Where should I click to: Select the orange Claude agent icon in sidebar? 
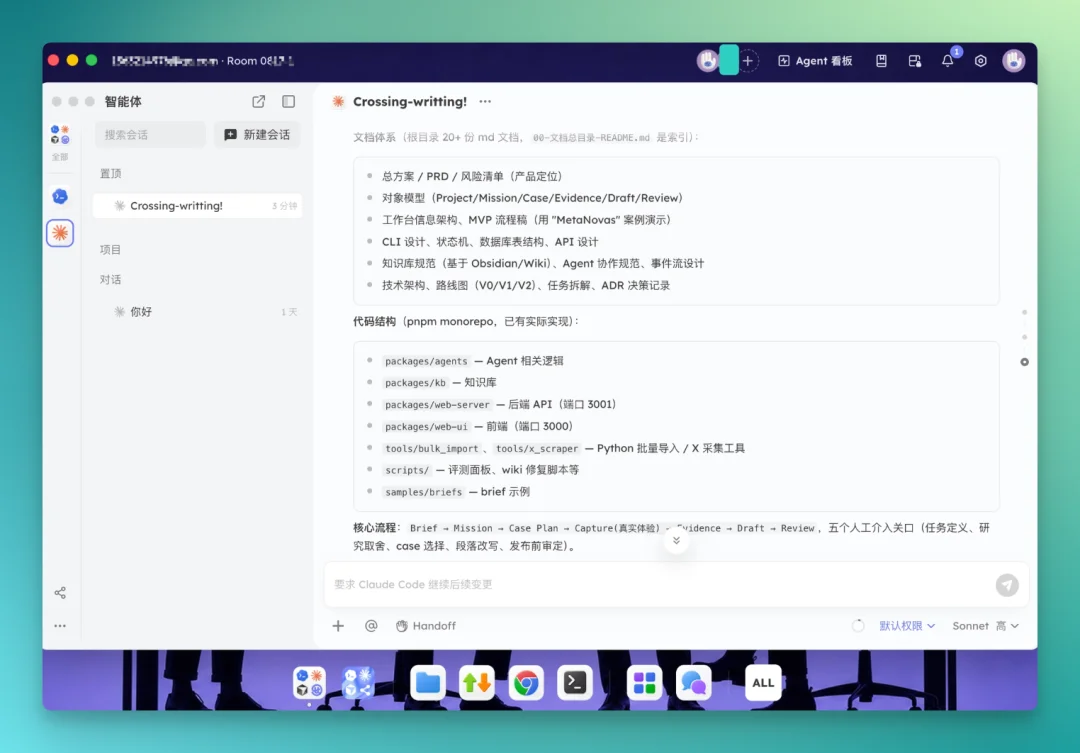pyautogui.click(x=60, y=233)
